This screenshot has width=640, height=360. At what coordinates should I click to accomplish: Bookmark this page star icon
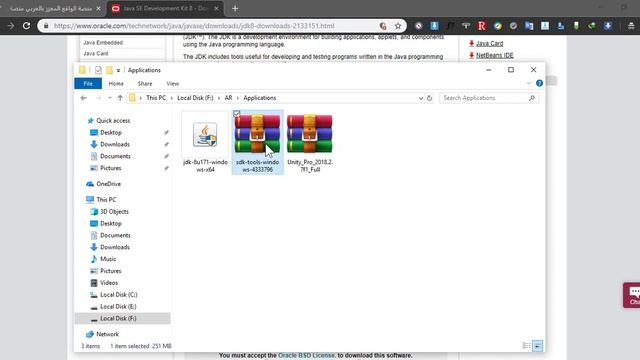[398, 26]
